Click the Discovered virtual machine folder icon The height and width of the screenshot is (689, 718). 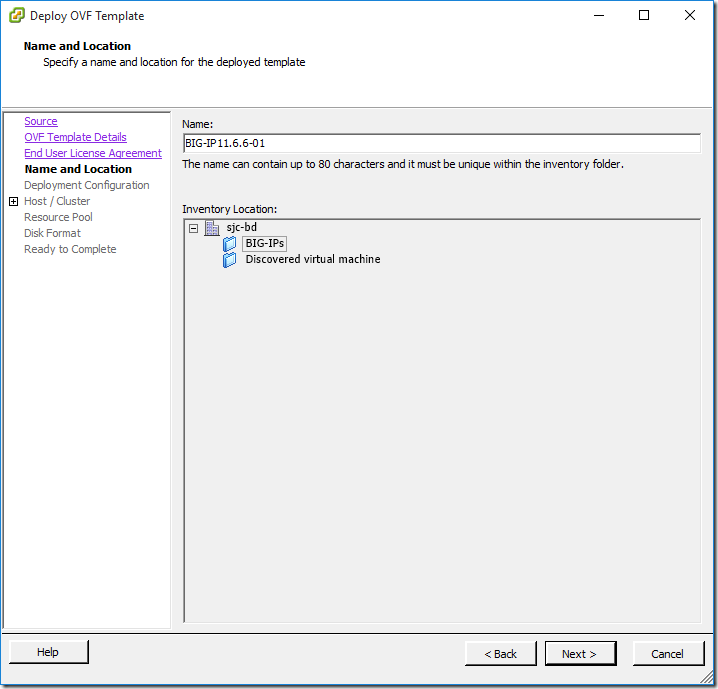(x=229, y=260)
